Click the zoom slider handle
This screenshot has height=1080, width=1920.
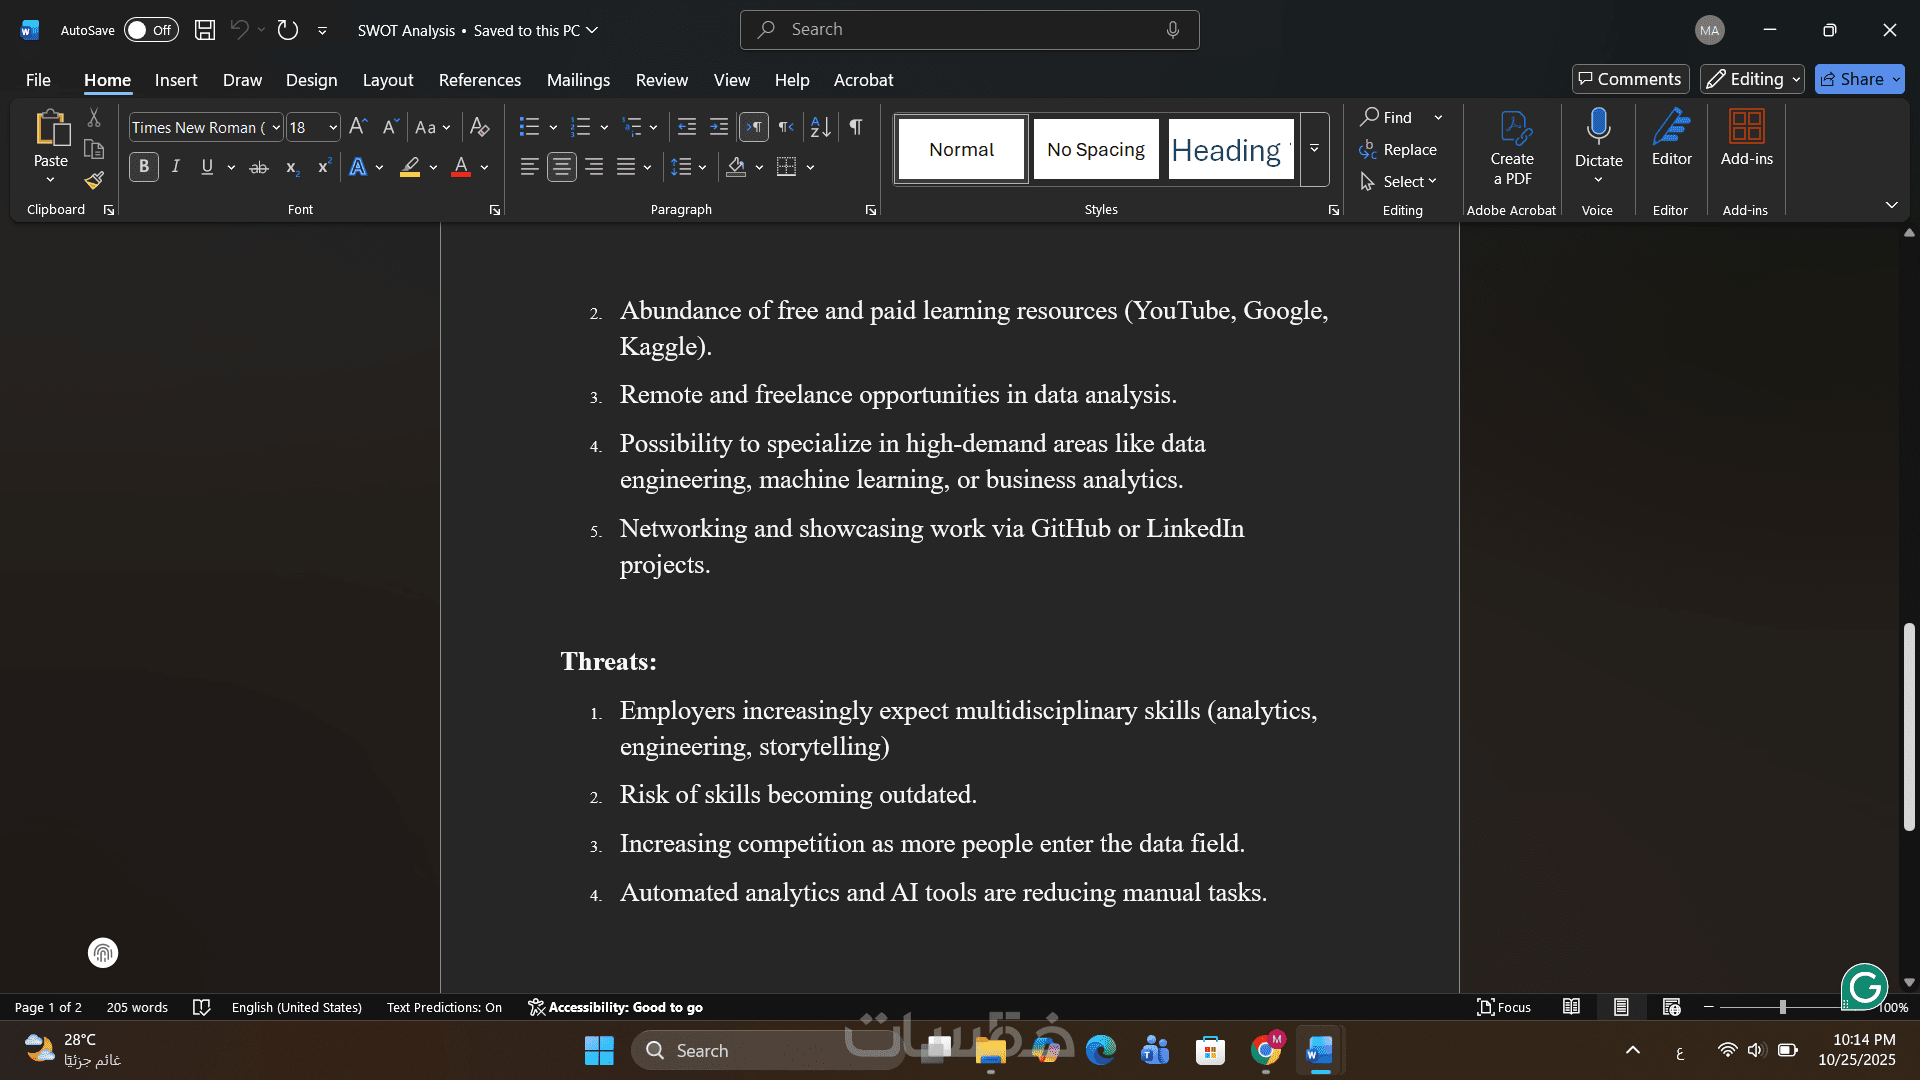(x=1783, y=1008)
